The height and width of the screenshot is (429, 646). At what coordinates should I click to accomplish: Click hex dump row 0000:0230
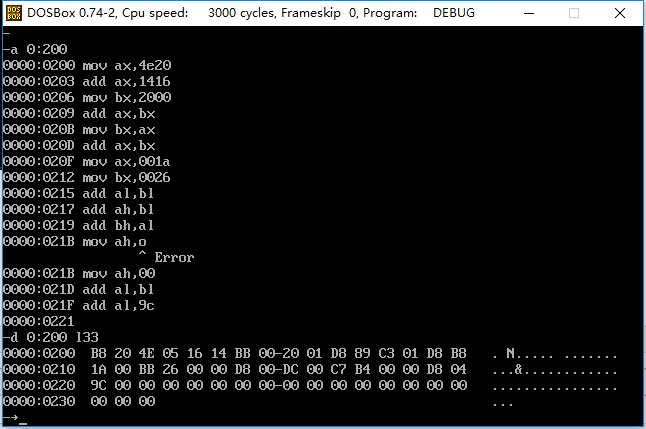pyautogui.click(x=258, y=402)
